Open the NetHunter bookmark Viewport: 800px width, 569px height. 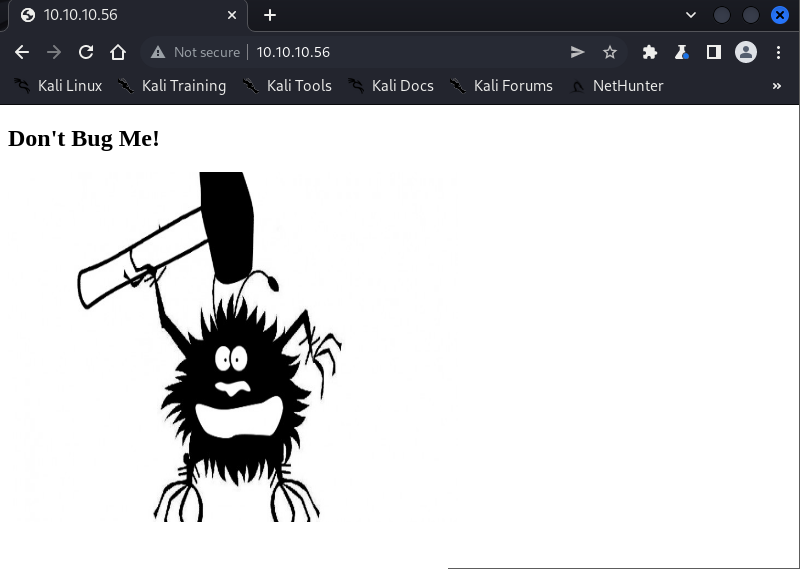tap(616, 86)
